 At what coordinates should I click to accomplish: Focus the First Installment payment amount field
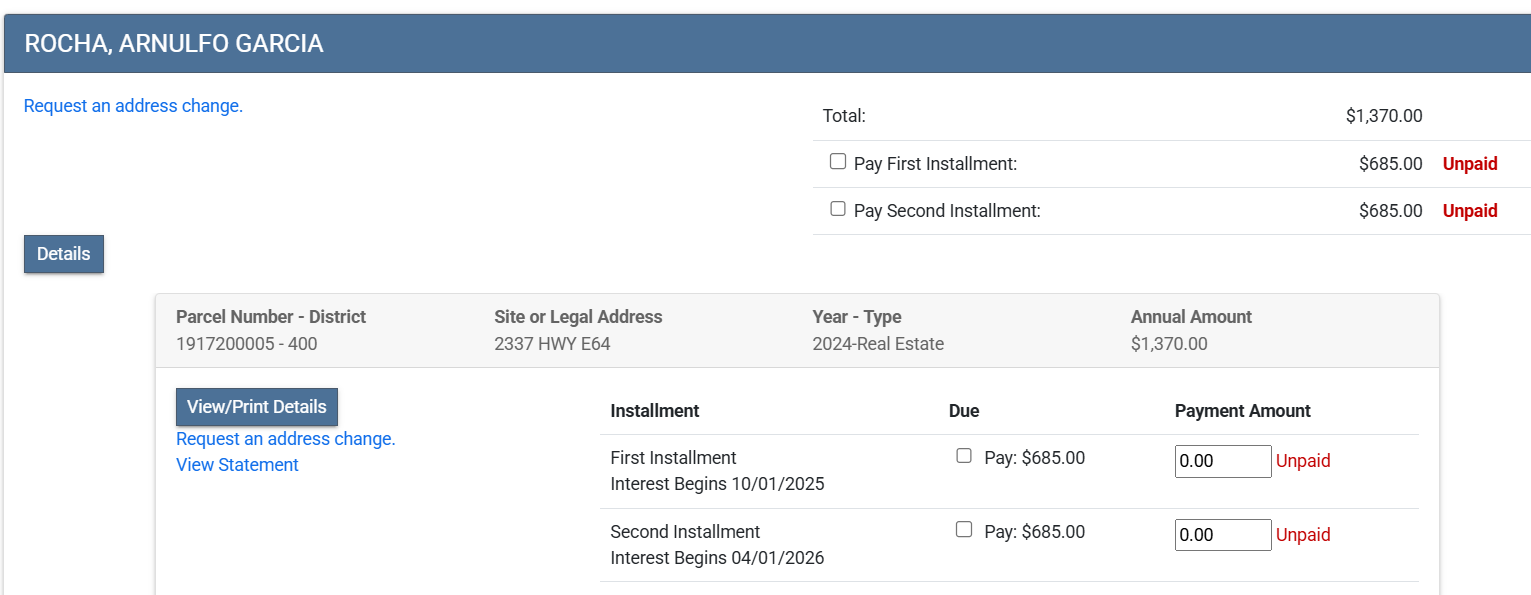pos(1222,461)
